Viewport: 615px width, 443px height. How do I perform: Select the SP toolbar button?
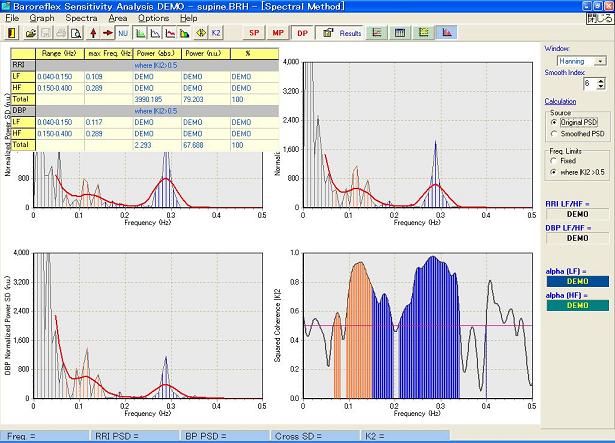pyautogui.click(x=254, y=33)
